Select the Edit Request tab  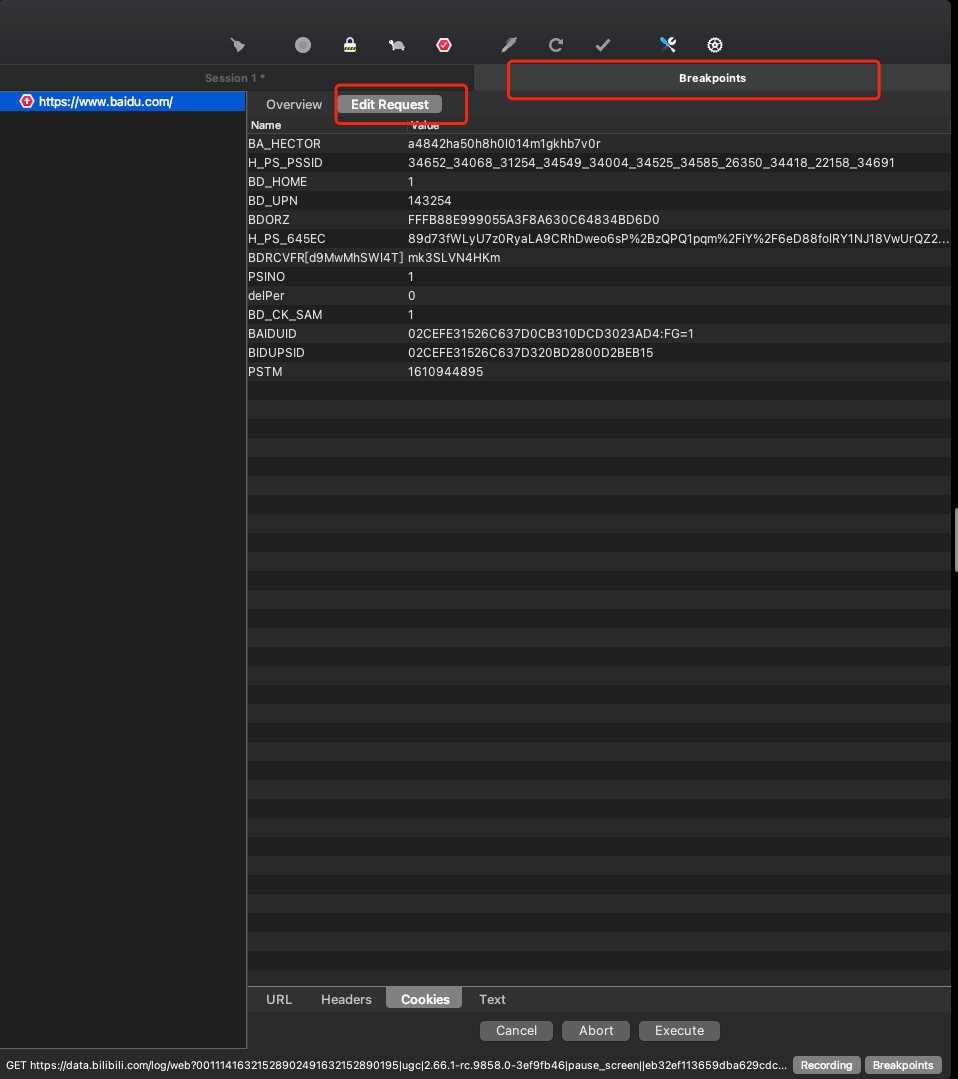tap(390, 105)
